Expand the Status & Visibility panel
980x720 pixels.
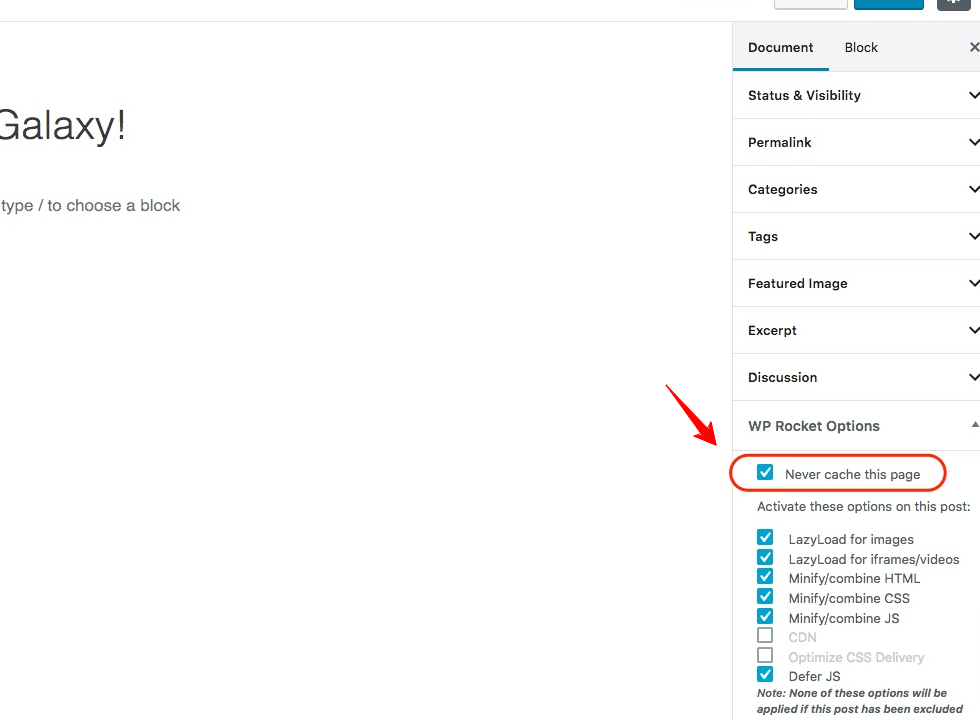856,95
